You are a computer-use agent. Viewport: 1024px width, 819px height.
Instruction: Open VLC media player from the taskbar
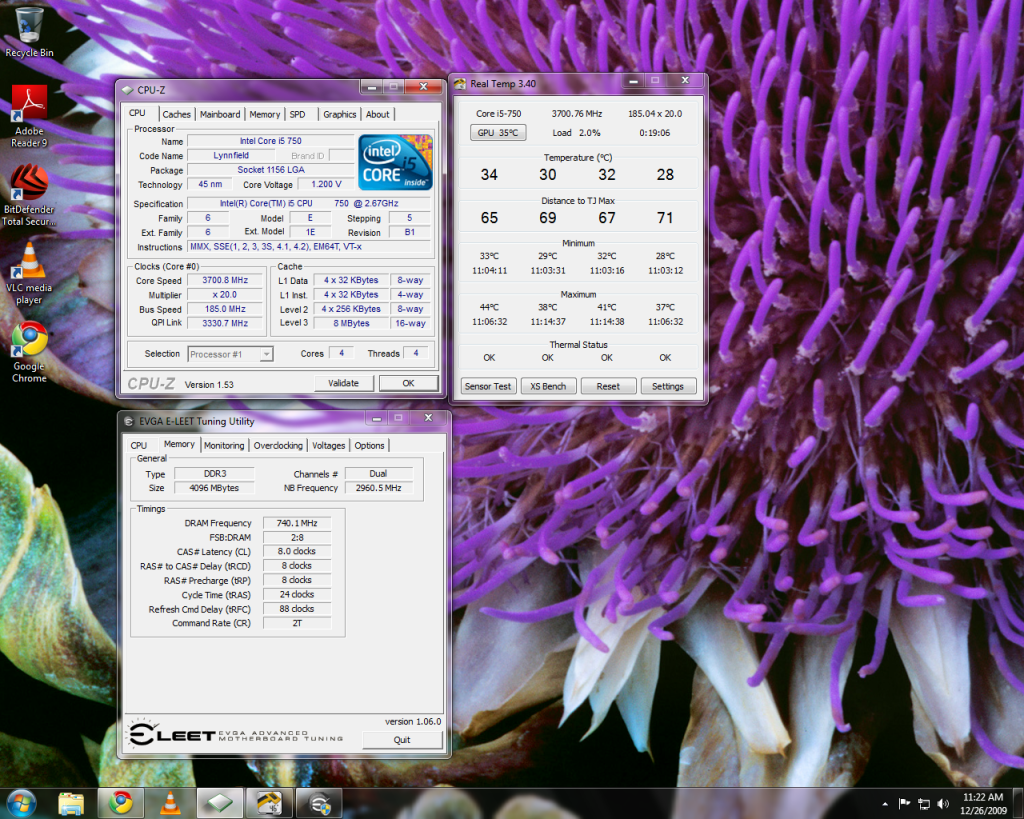point(170,802)
